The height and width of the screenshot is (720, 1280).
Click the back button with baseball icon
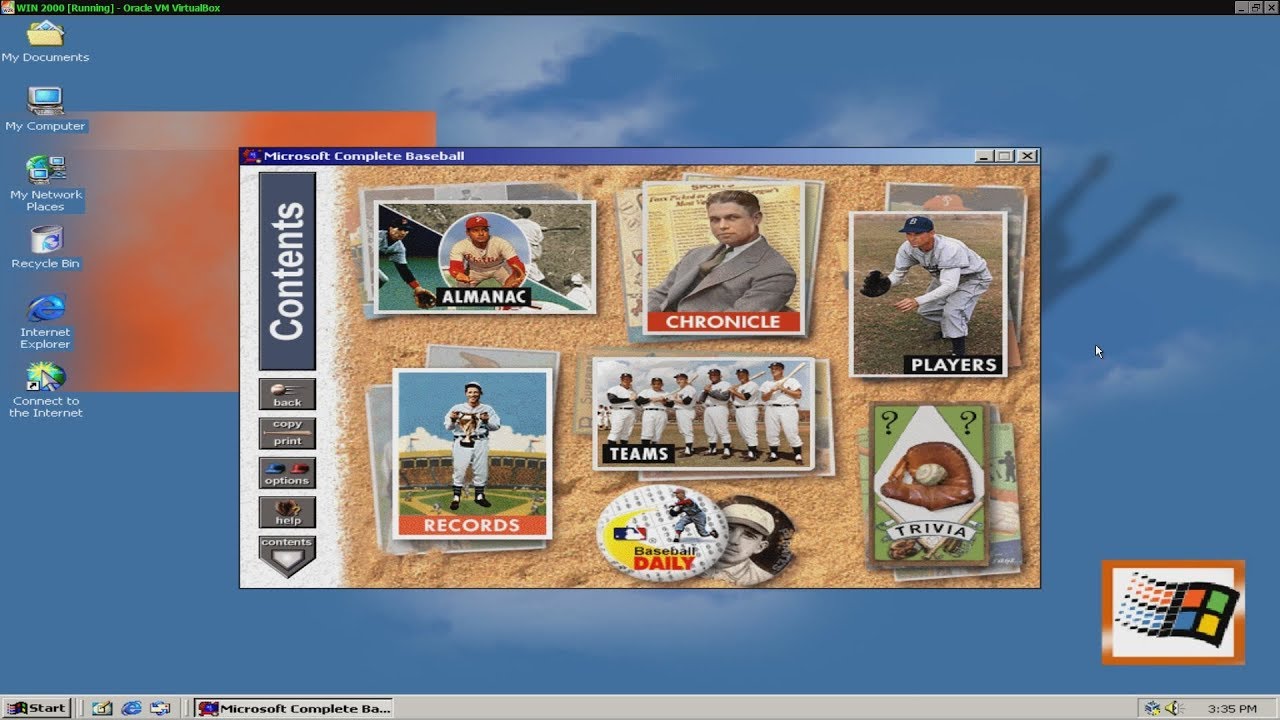click(x=287, y=394)
